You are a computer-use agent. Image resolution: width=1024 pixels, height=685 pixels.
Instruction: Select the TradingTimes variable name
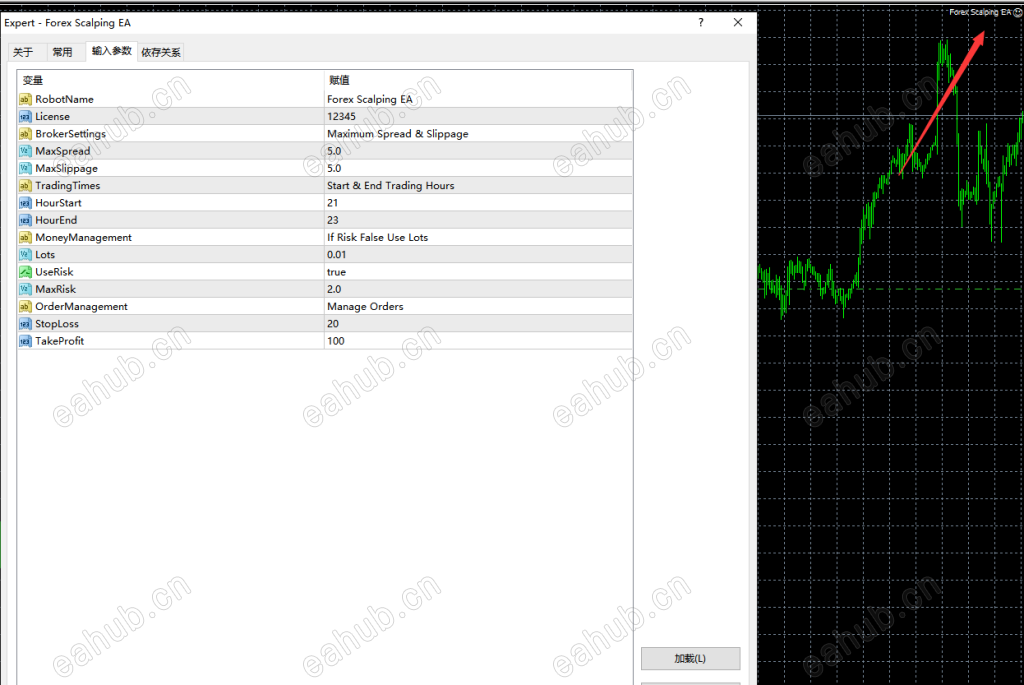(x=68, y=185)
